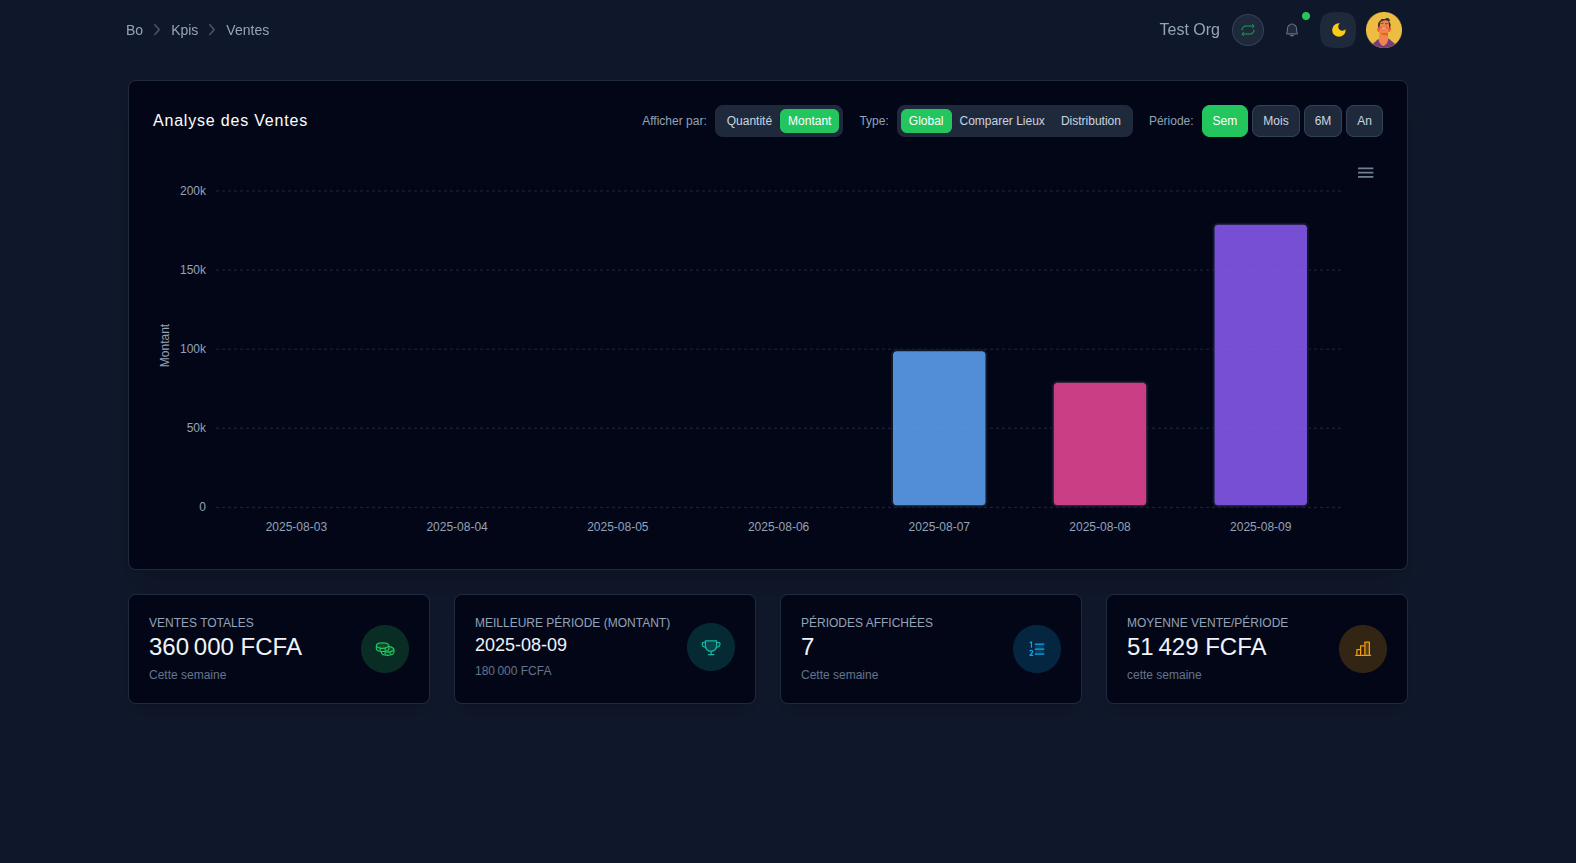Select the Global chart type
The height and width of the screenshot is (863, 1576).
[925, 121]
